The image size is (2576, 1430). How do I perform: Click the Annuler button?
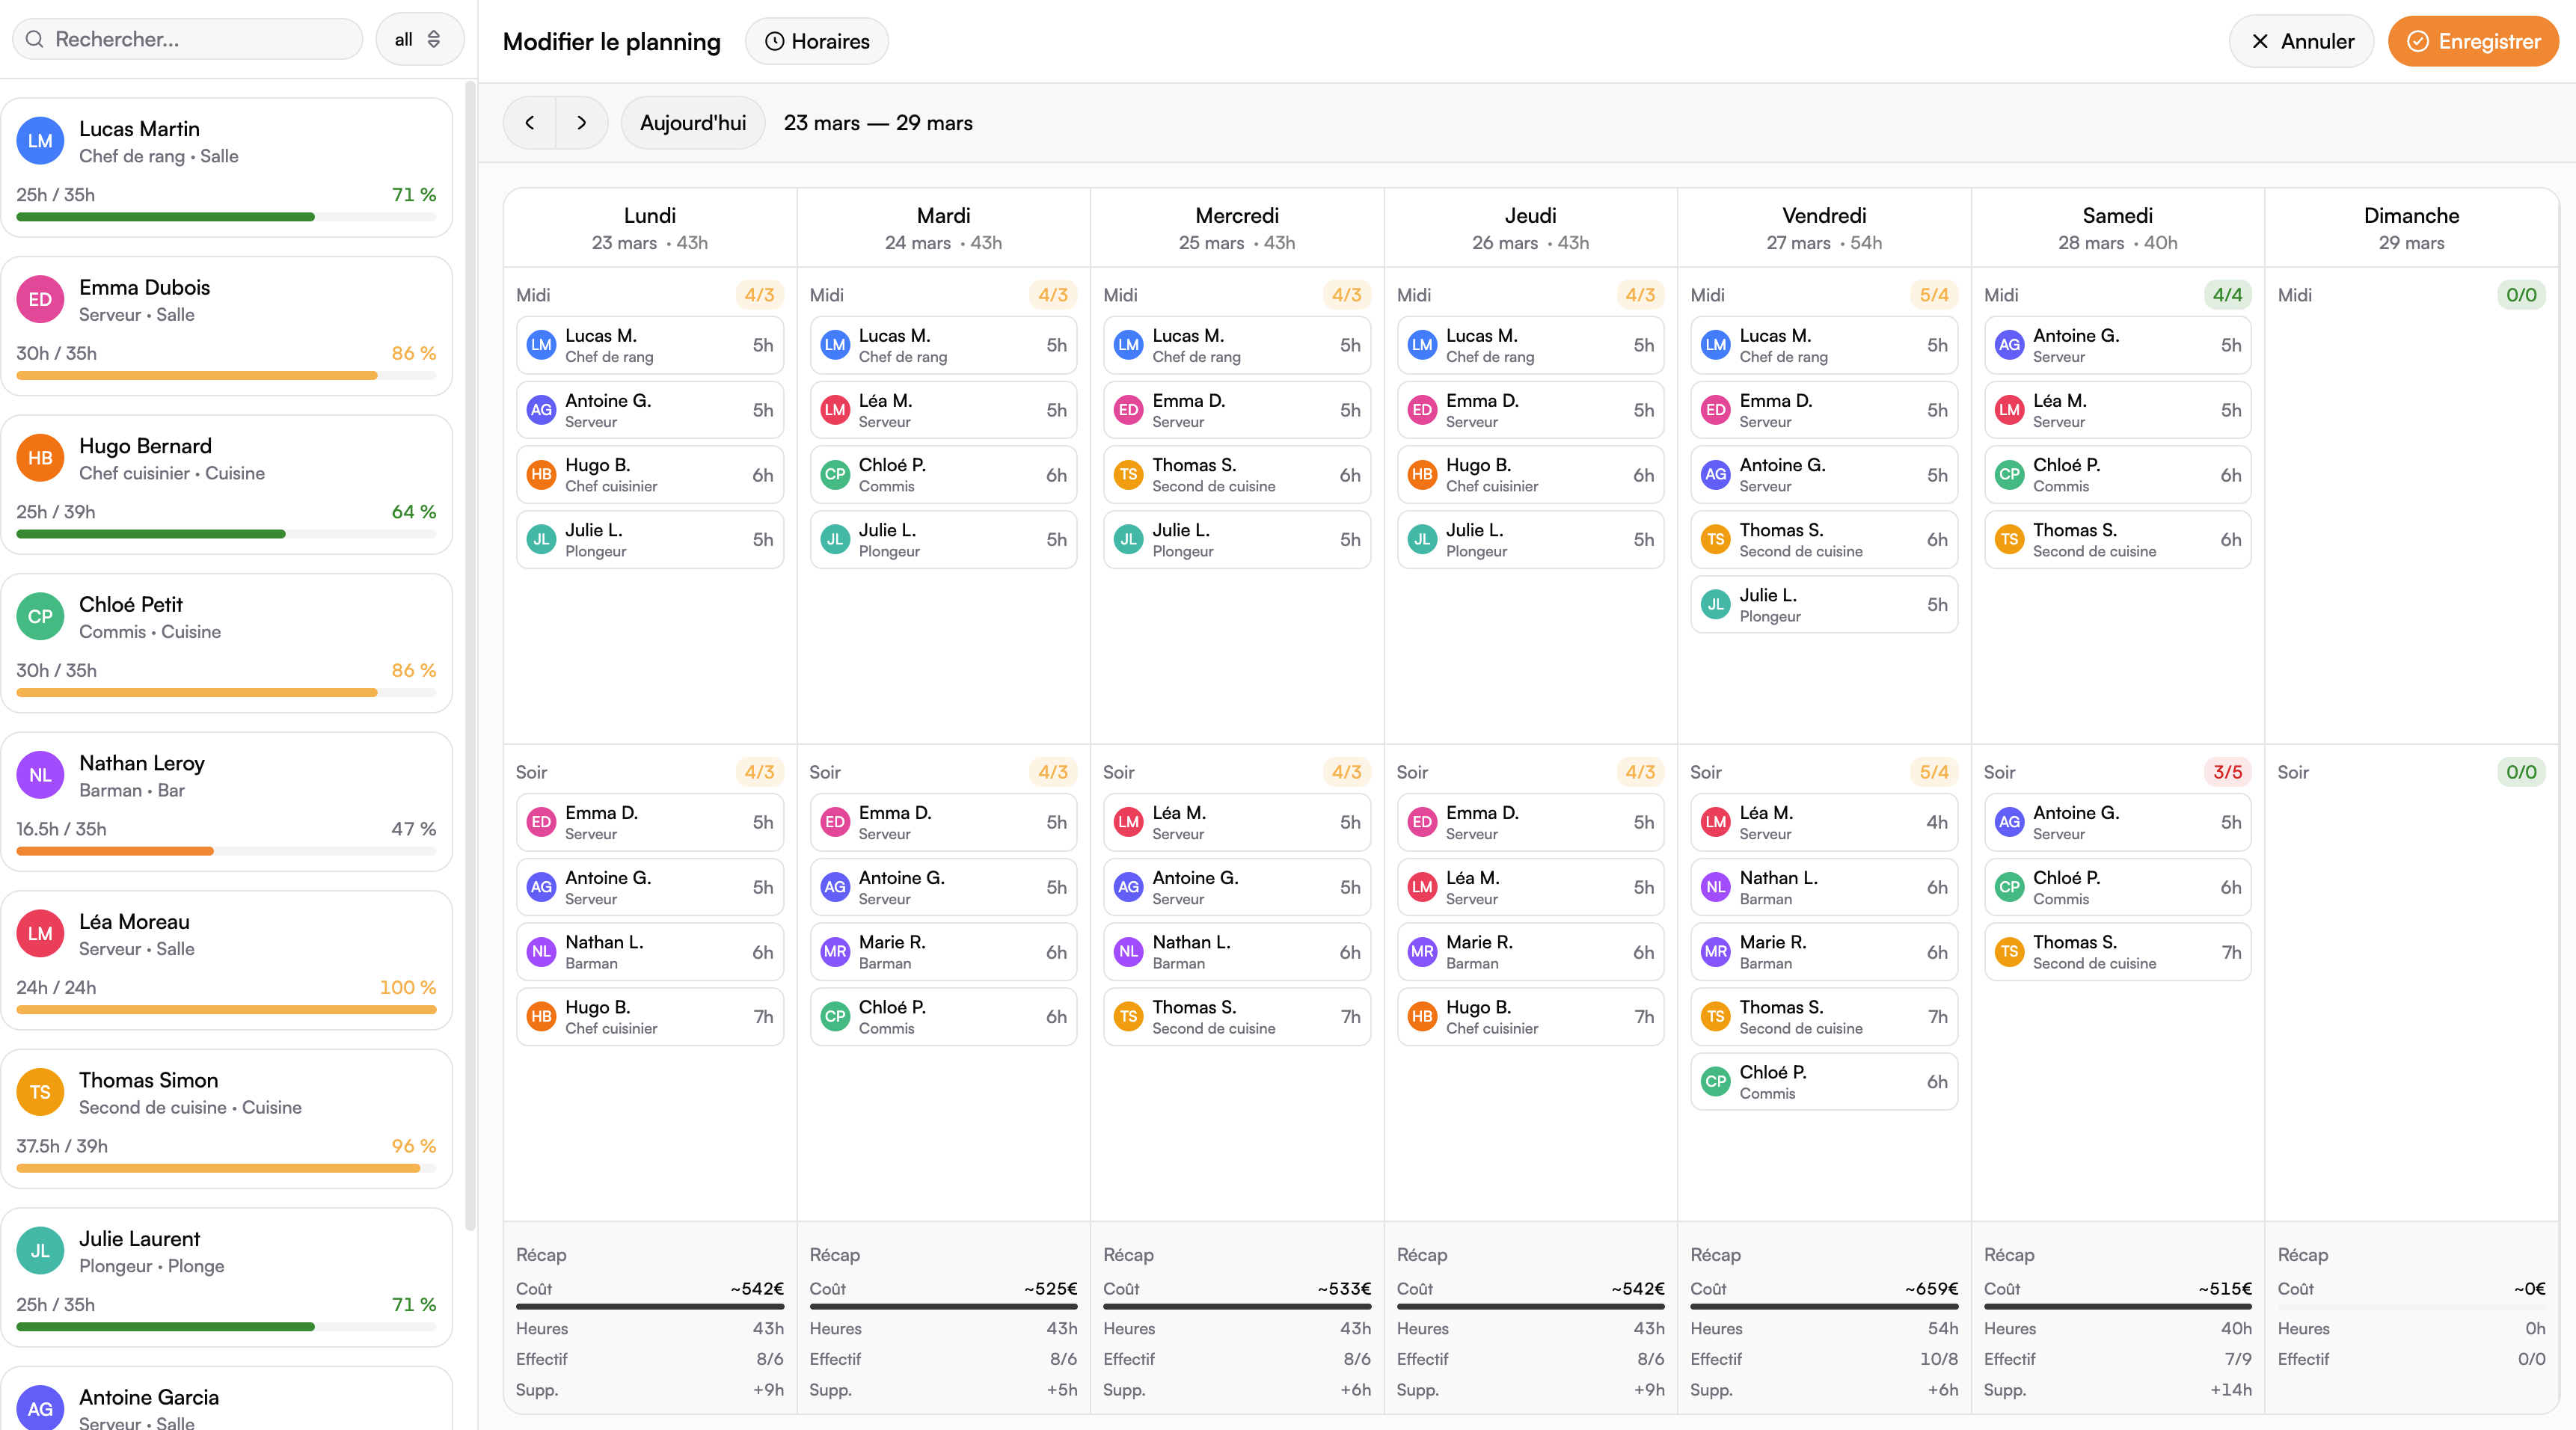click(2301, 41)
